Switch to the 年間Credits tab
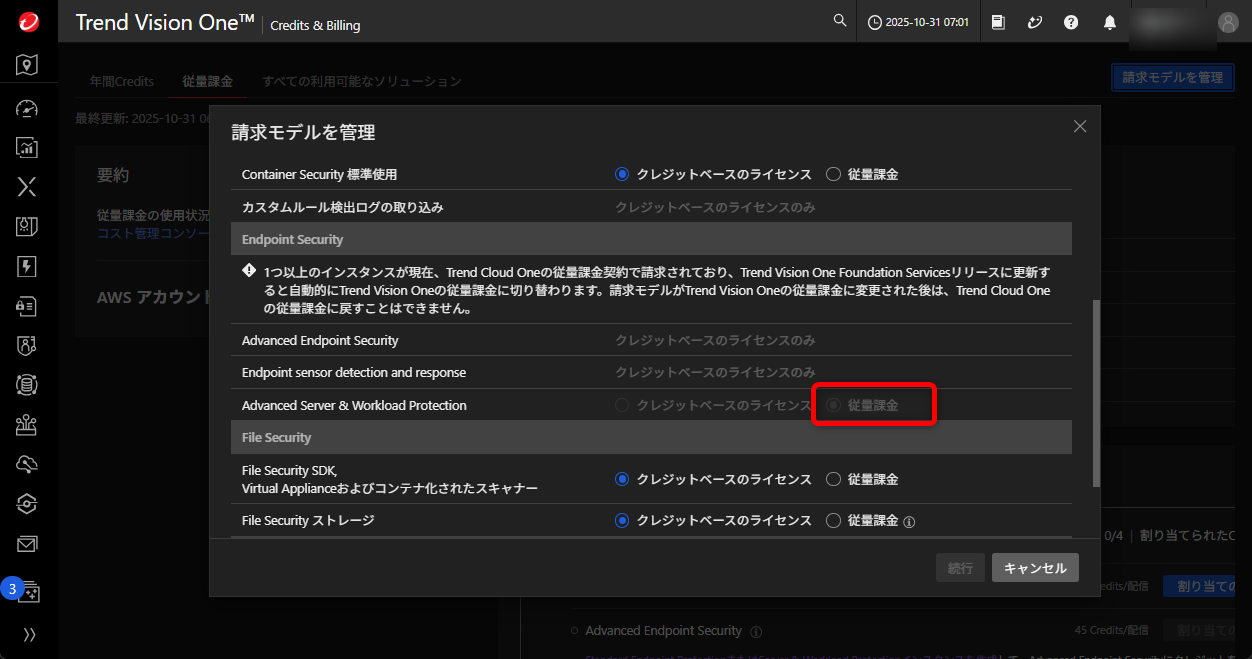Viewport: 1252px width, 659px height. [122, 81]
